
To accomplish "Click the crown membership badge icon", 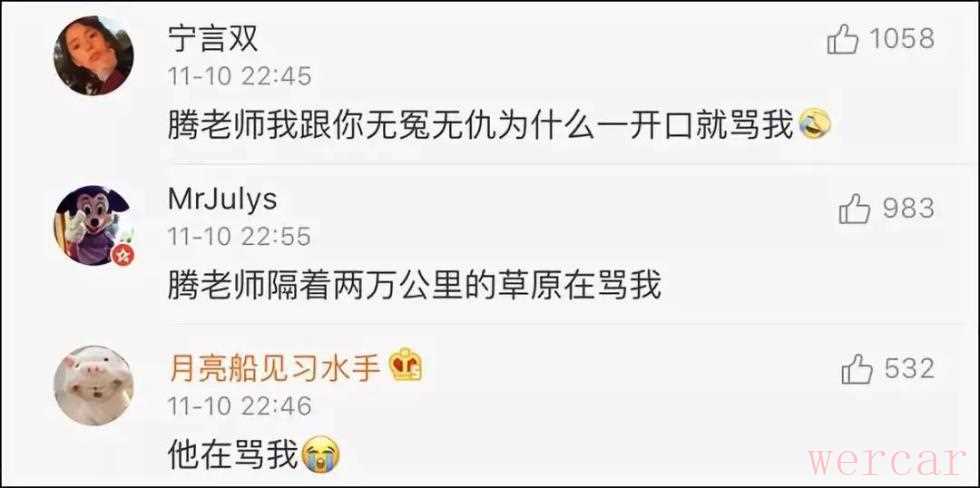I will pos(405,366).
